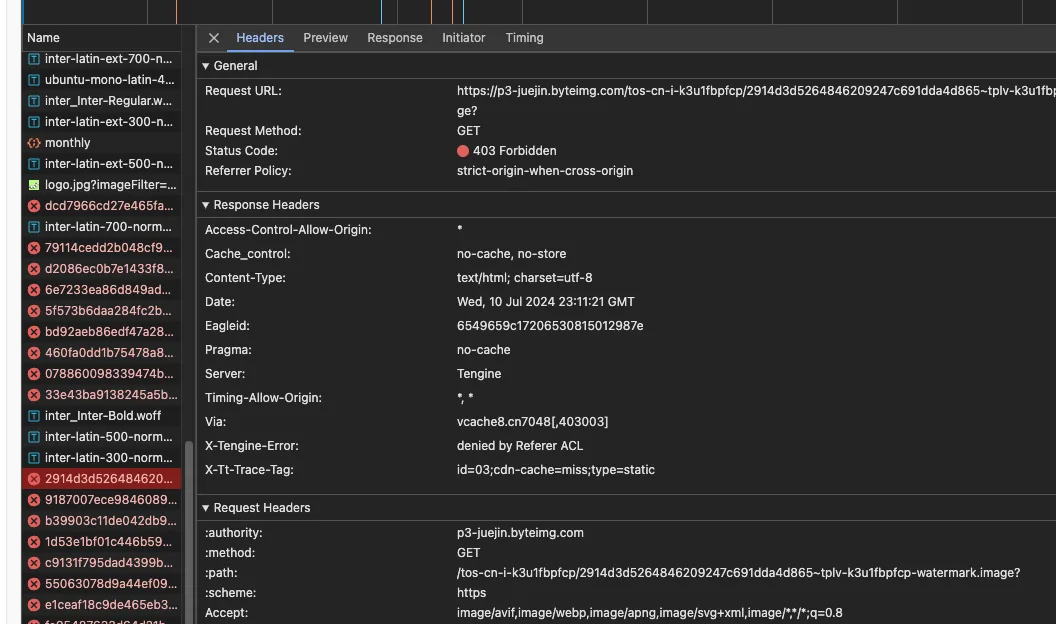Click the 403 Forbidden status code

point(515,151)
